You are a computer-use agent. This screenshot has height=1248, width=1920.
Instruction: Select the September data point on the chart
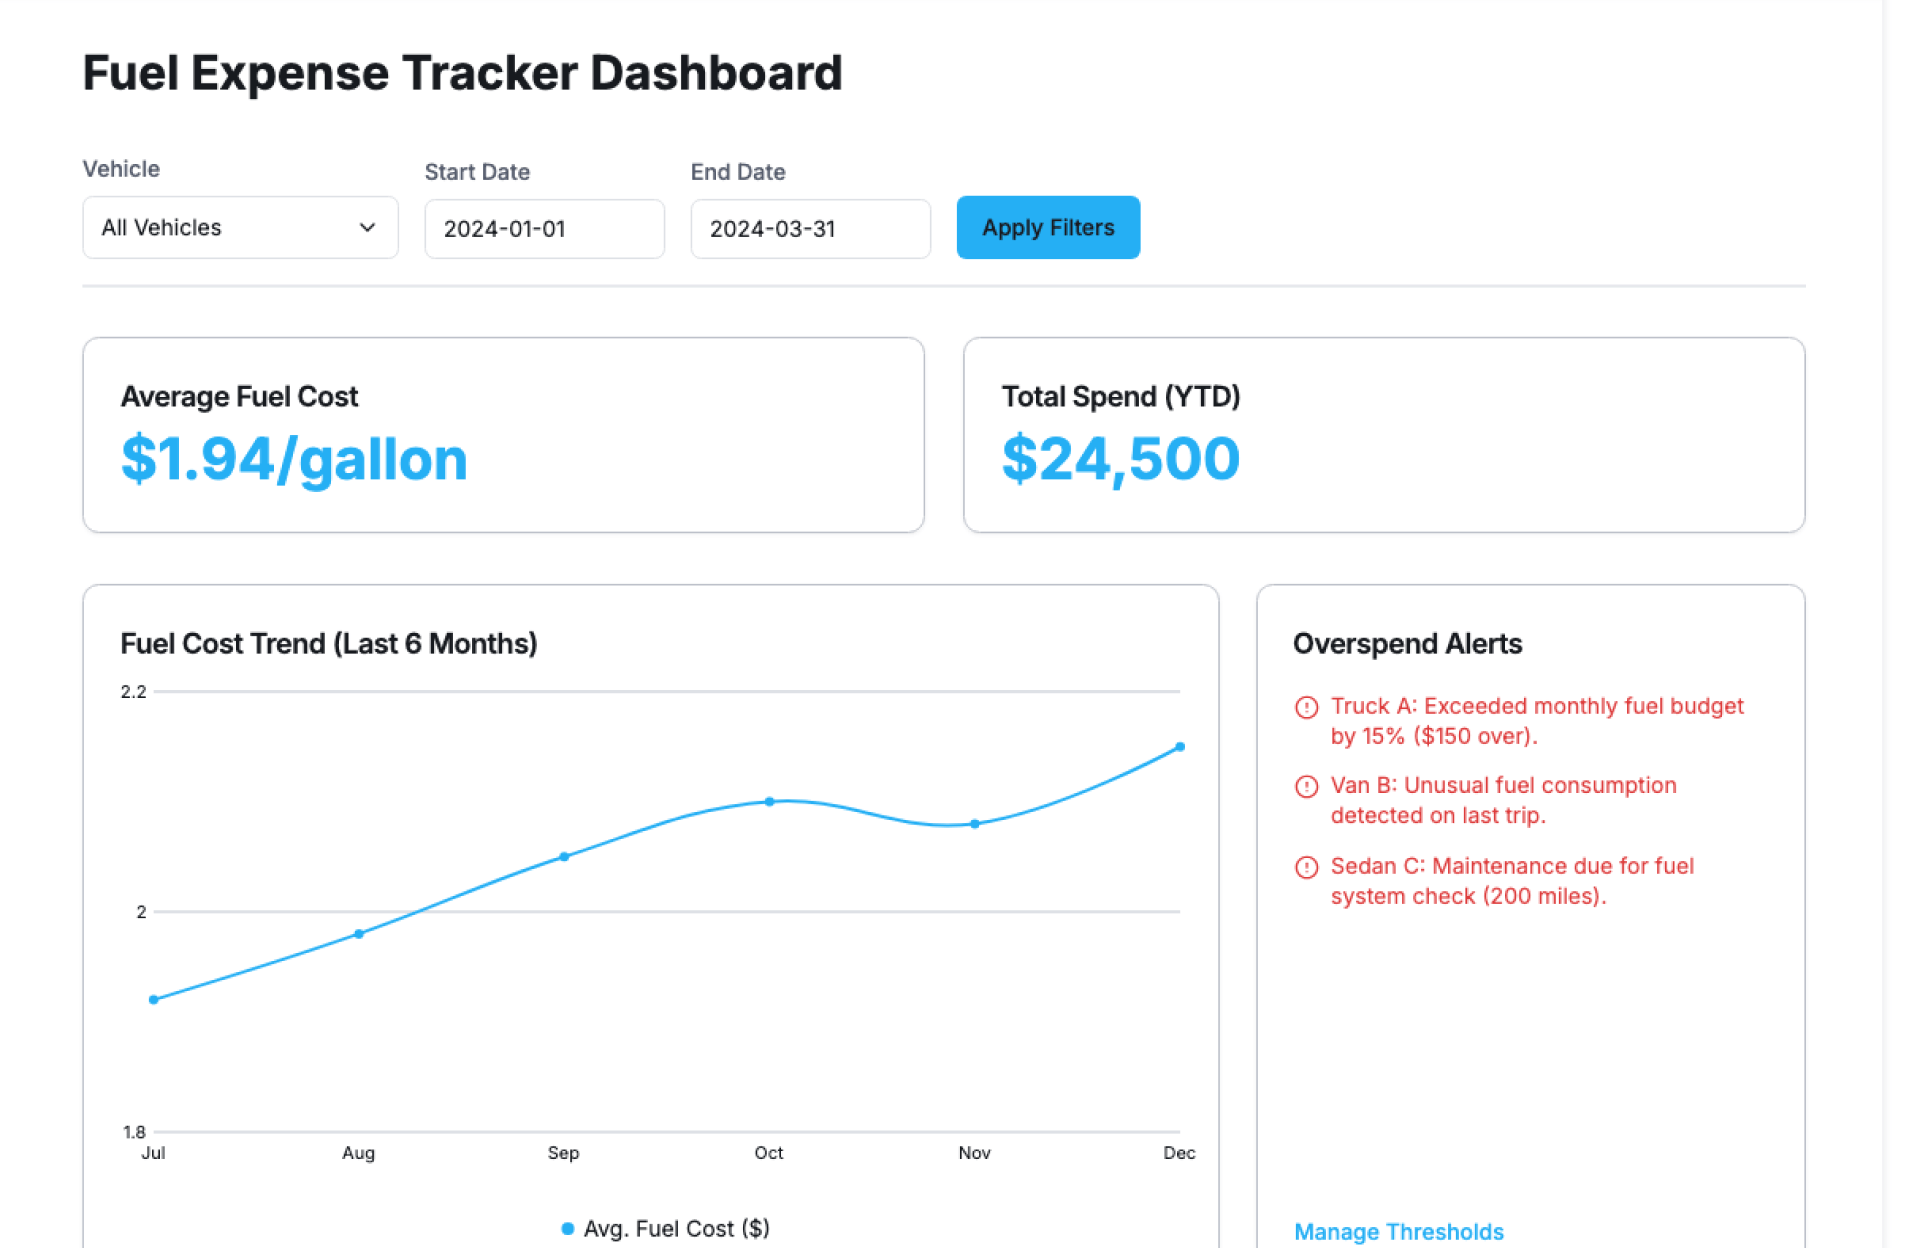pyautogui.click(x=564, y=856)
